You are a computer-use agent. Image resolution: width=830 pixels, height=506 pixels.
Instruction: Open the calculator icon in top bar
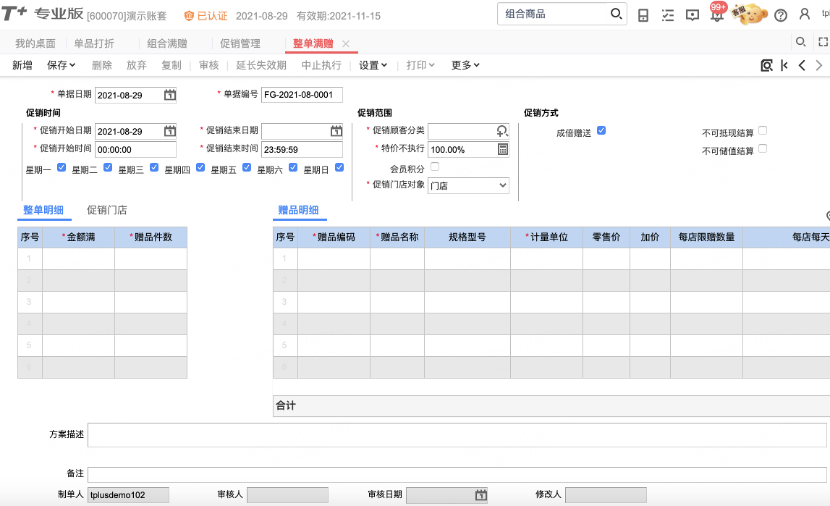pyautogui.click(x=643, y=15)
